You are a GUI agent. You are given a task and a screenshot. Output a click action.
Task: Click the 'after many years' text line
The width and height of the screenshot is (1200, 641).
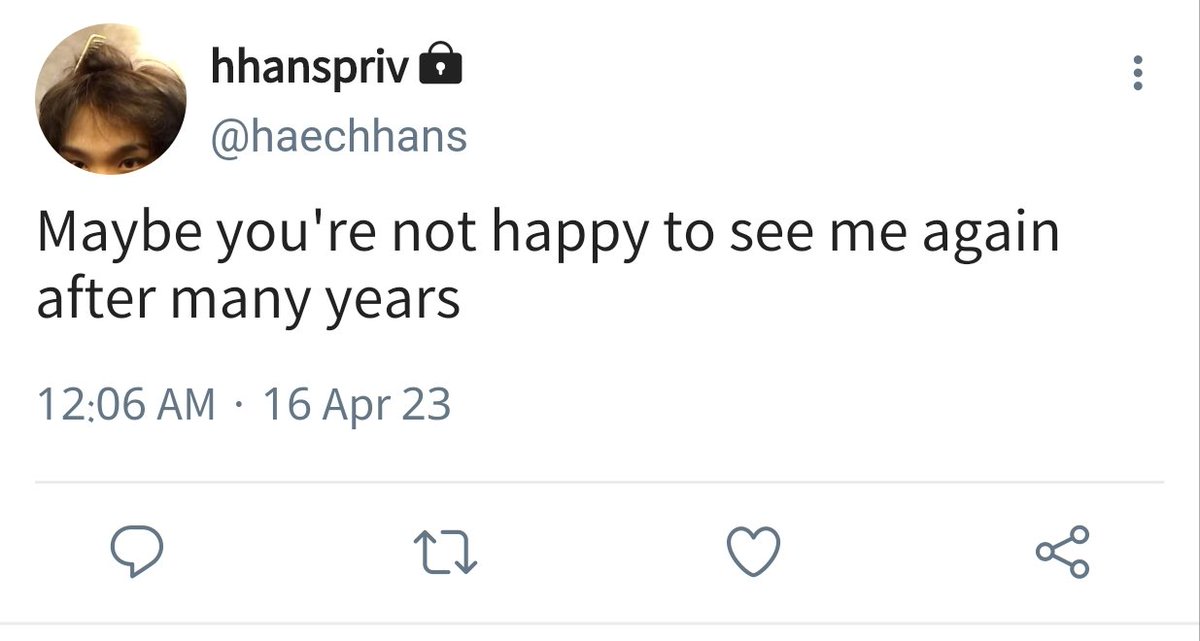coord(249,301)
